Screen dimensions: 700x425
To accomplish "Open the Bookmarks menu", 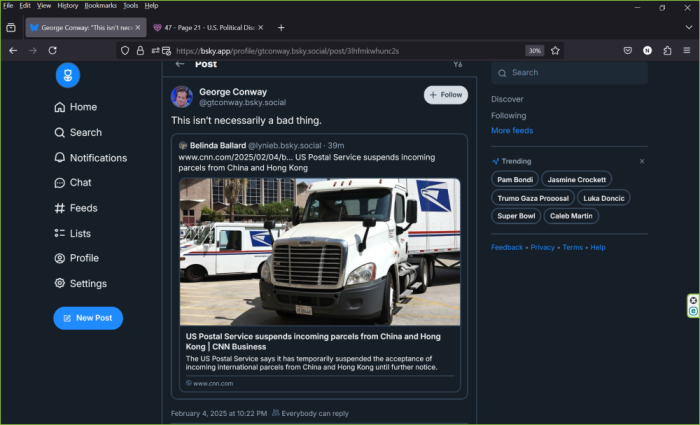I will [x=100, y=6].
